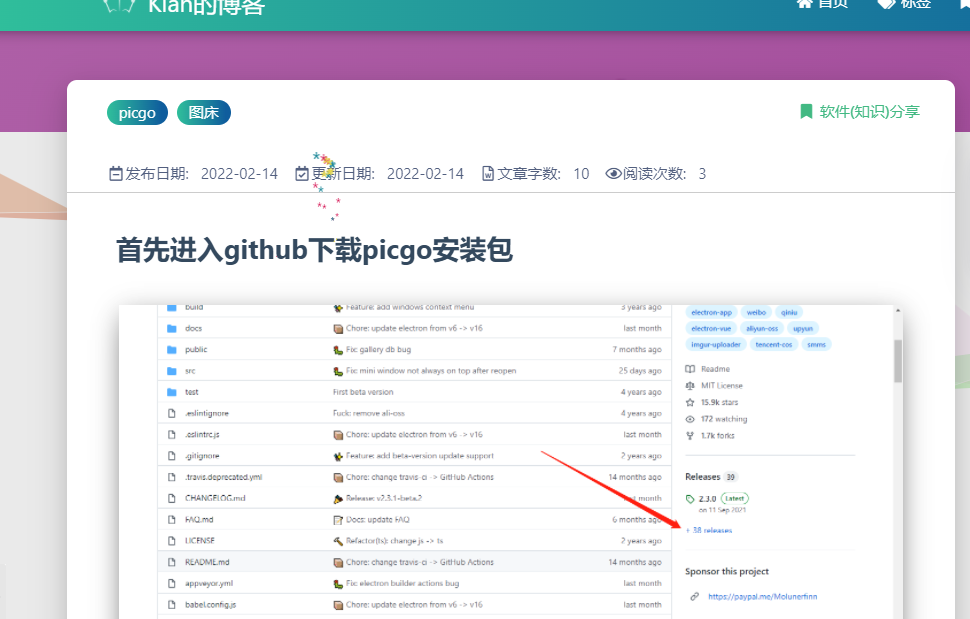Click the calendar icon beside 发布日期
This screenshot has height=619, width=970.
point(115,173)
